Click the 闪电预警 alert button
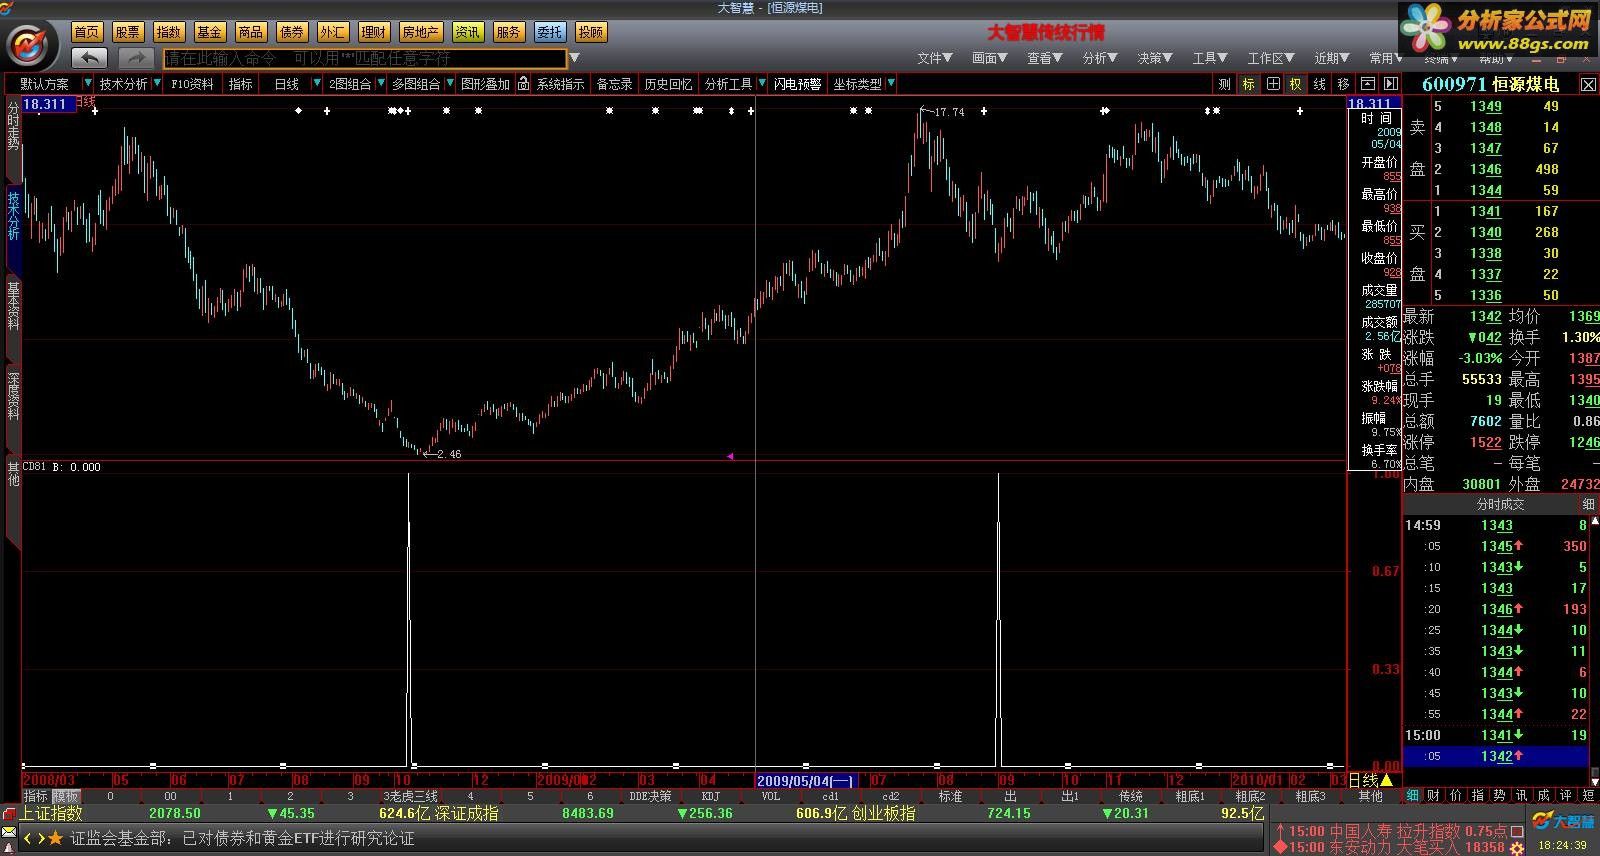This screenshot has height=856, width=1600. pyautogui.click(x=797, y=84)
